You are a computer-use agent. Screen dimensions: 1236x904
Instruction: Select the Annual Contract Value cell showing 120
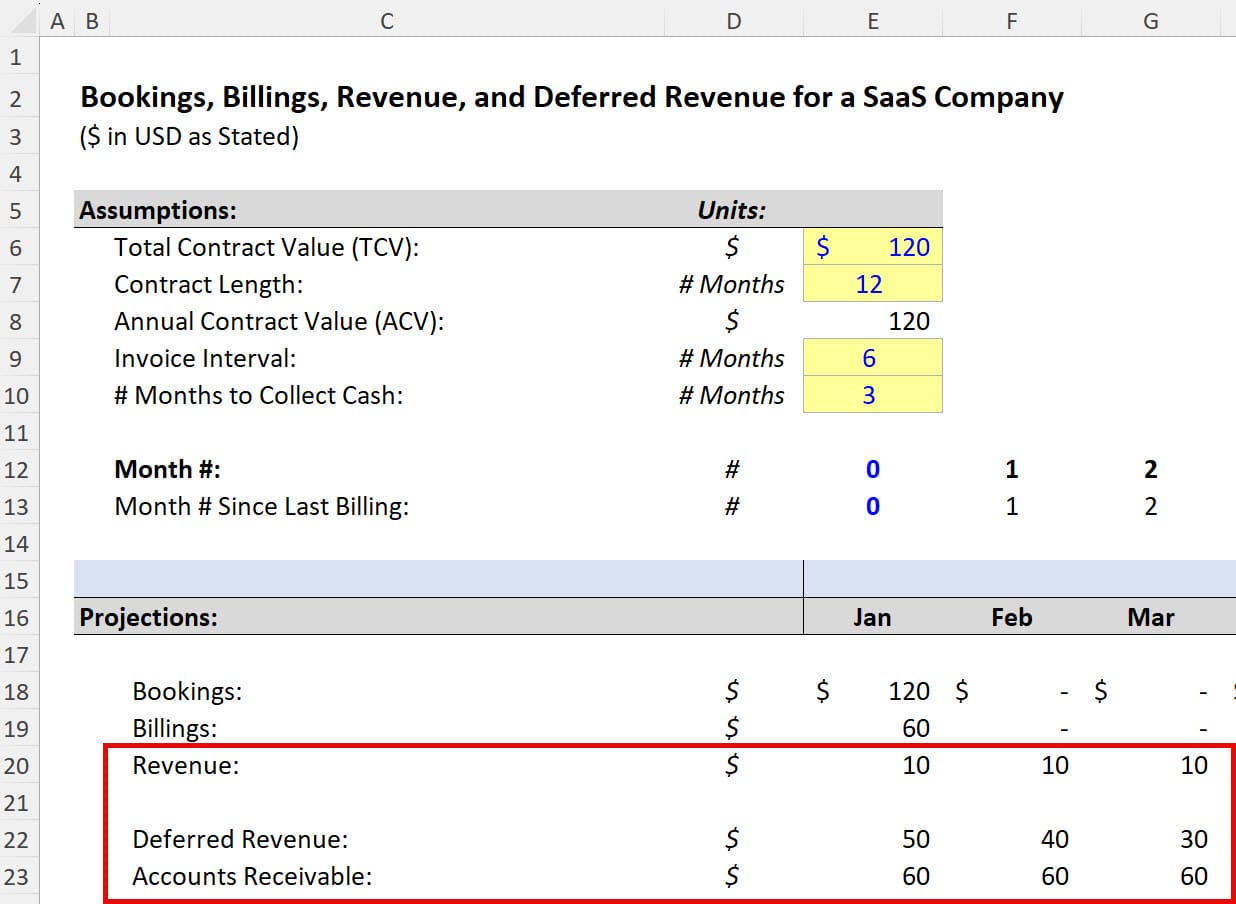[x=872, y=320]
